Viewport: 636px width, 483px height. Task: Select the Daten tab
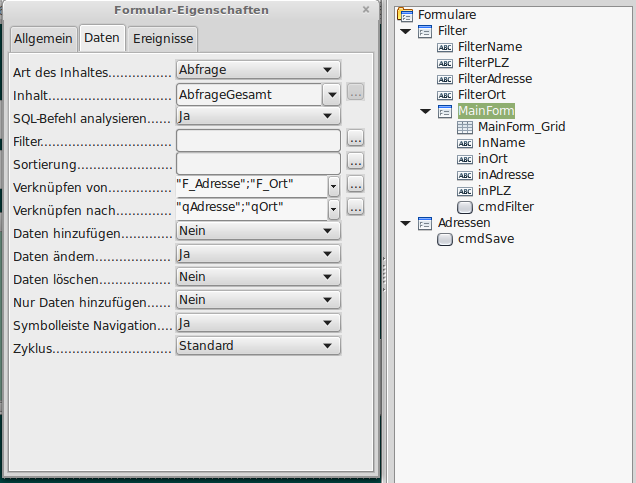[102, 38]
